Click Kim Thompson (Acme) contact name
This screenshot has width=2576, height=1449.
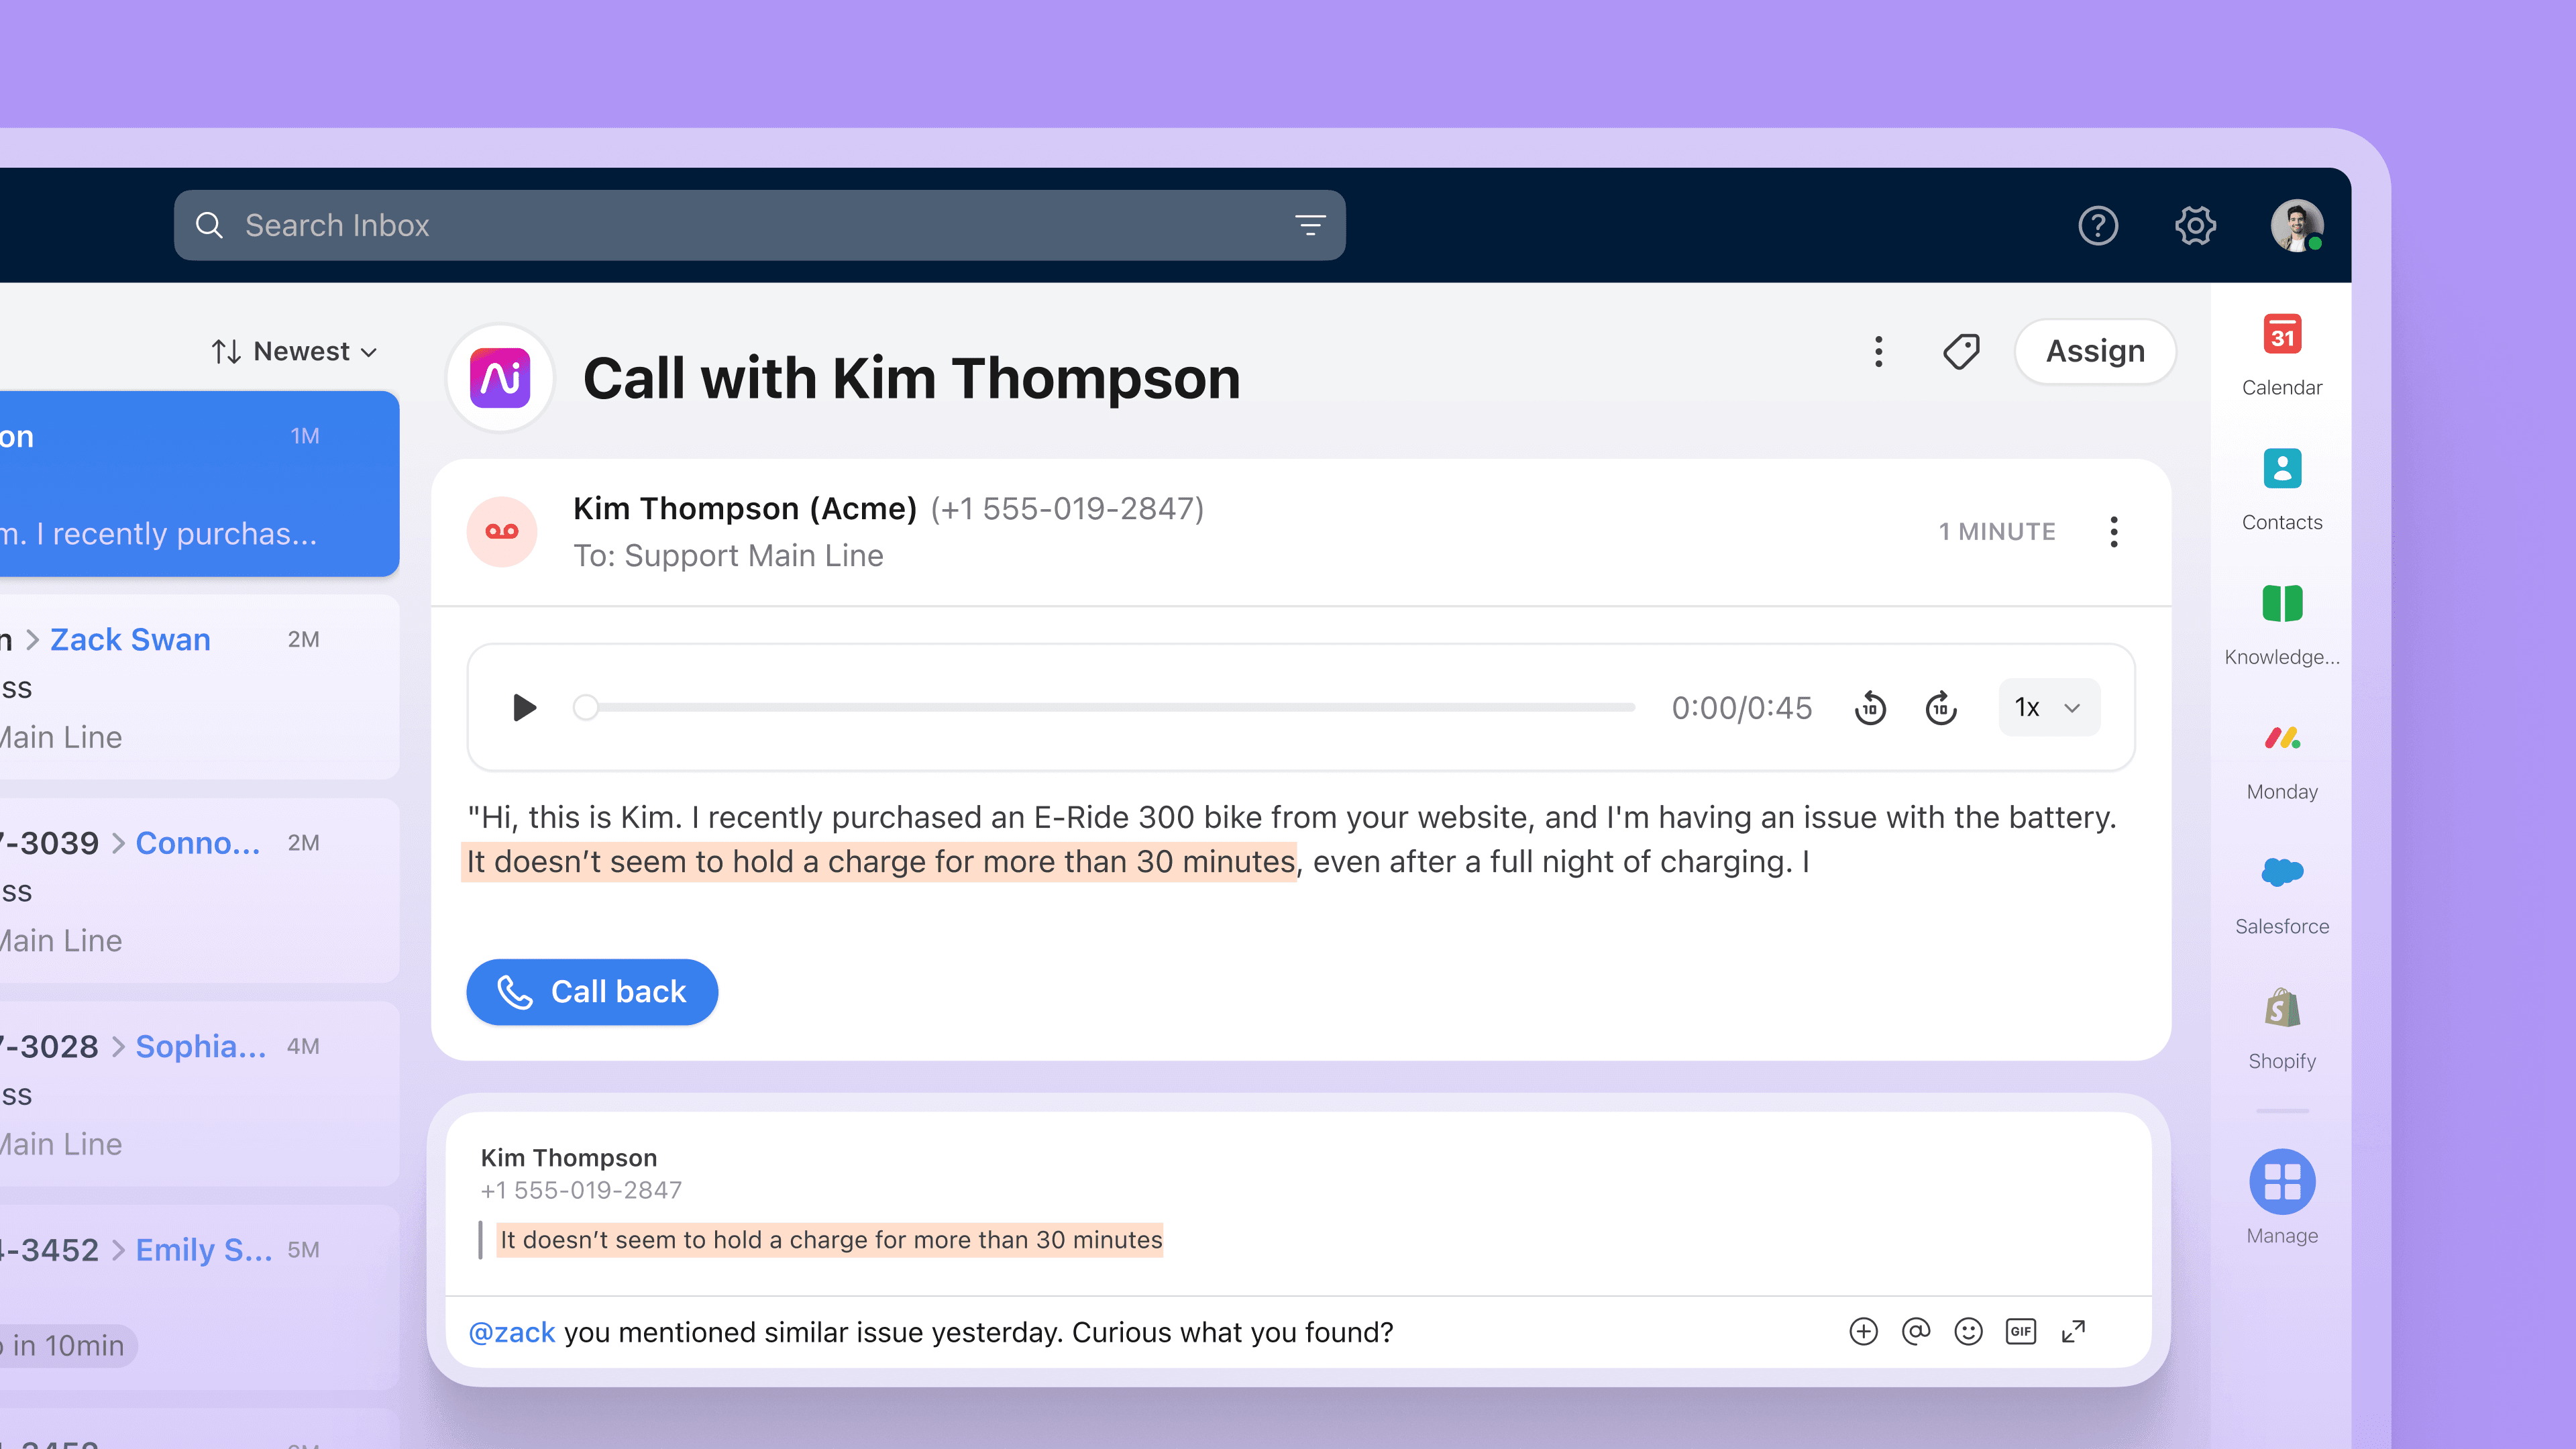pyautogui.click(x=745, y=508)
